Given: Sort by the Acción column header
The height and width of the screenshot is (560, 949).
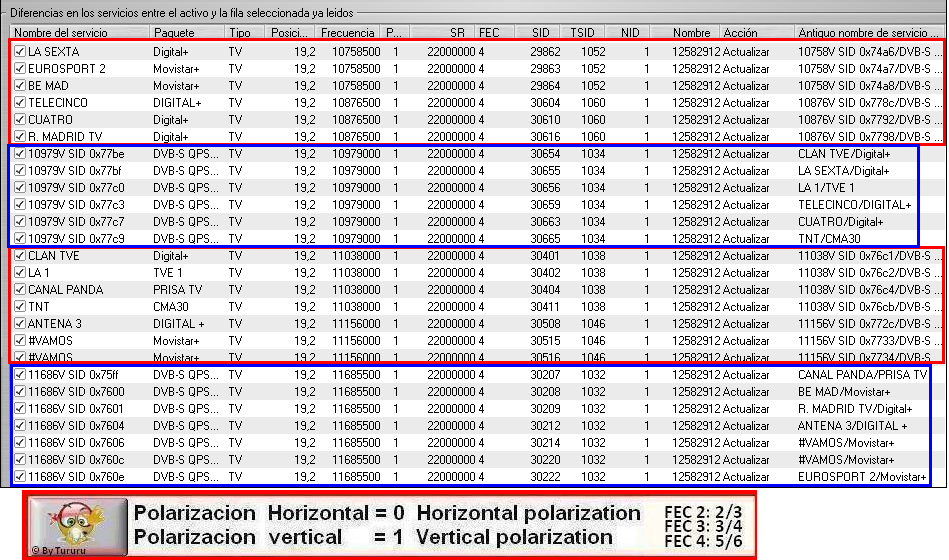Looking at the screenshot, I should pyautogui.click(x=757, y=33).
